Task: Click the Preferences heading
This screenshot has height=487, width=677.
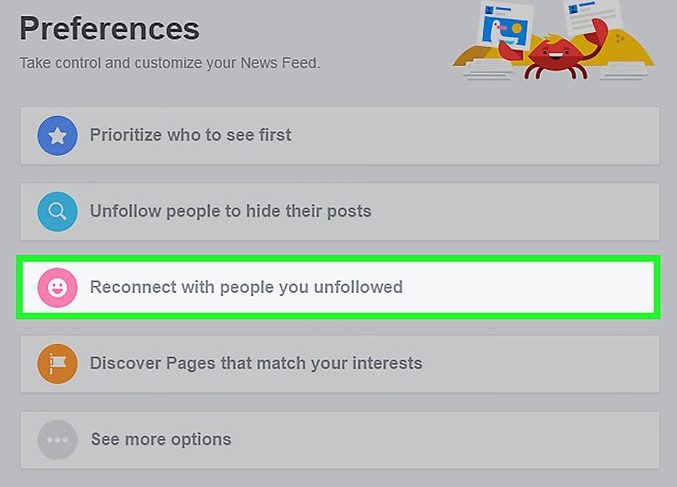Action: [110, 28]
